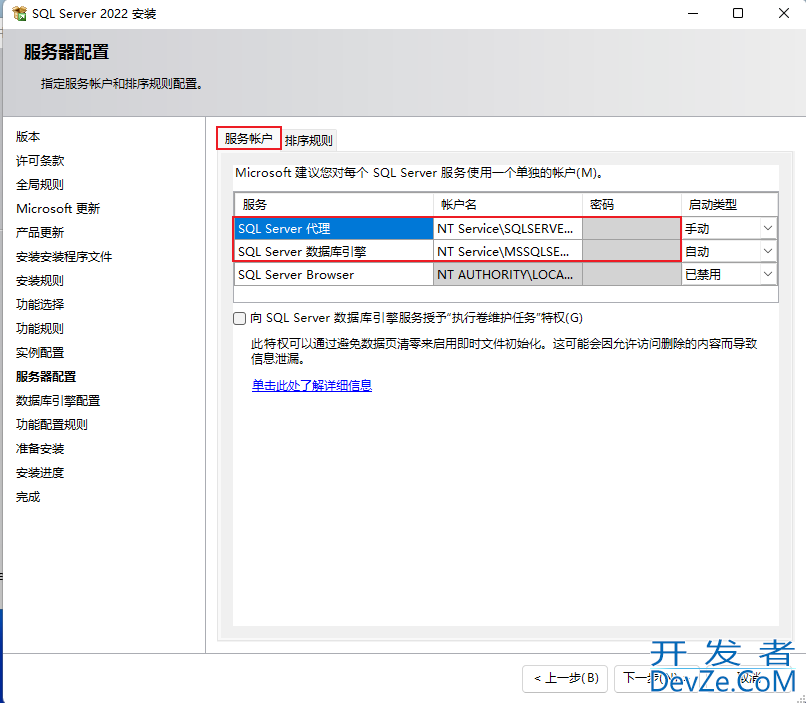The image size is (806, 703).
Task: Minimize the SQL Server 2022 安装 window
Action: pos(693,13)
